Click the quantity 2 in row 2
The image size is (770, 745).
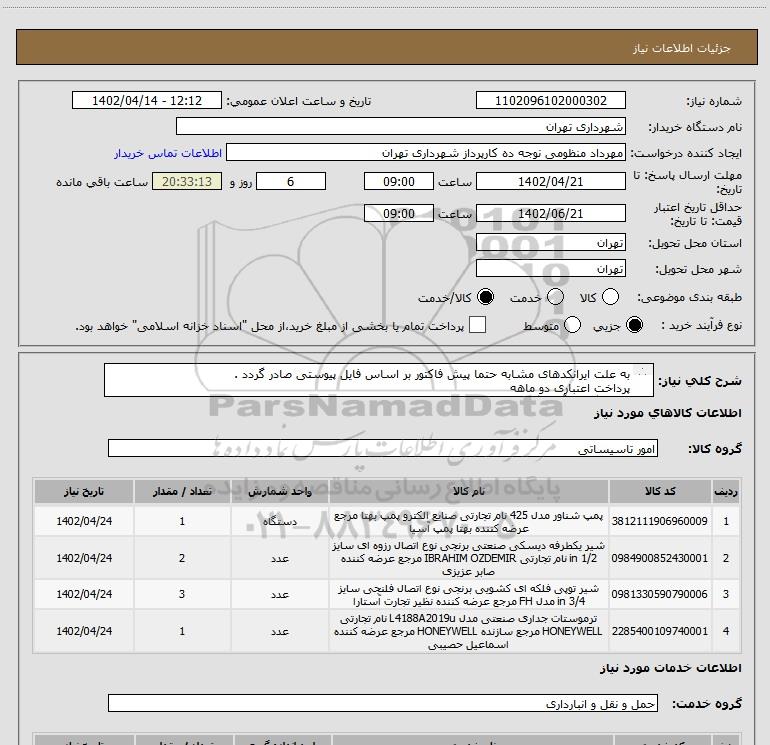pos(182,558)
